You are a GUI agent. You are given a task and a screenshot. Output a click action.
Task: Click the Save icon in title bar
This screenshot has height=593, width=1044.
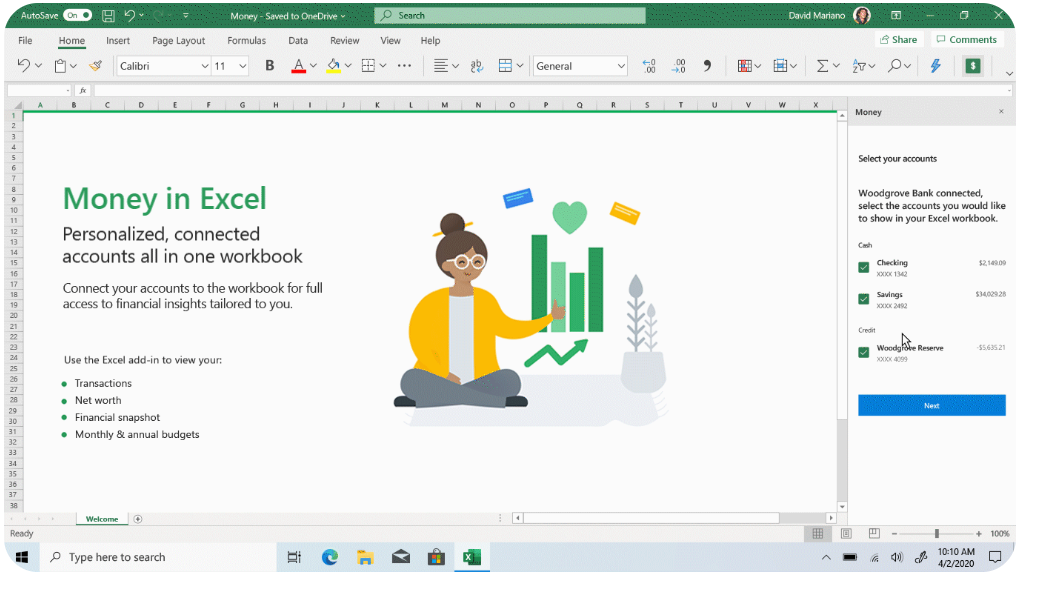click(x=107, y=16)
